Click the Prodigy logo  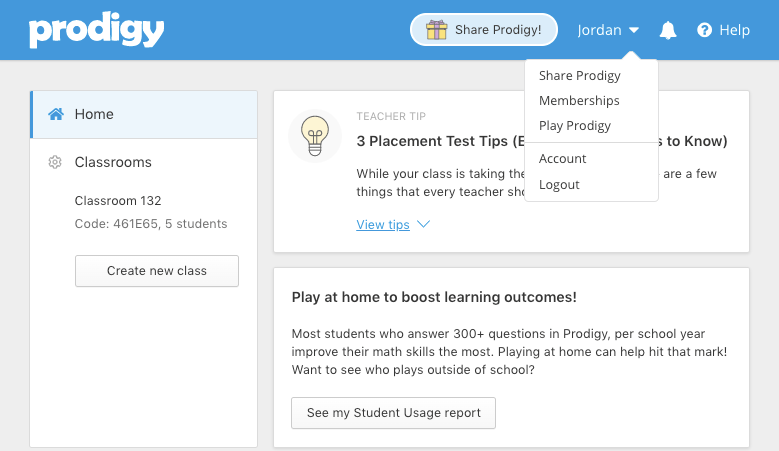96,30
